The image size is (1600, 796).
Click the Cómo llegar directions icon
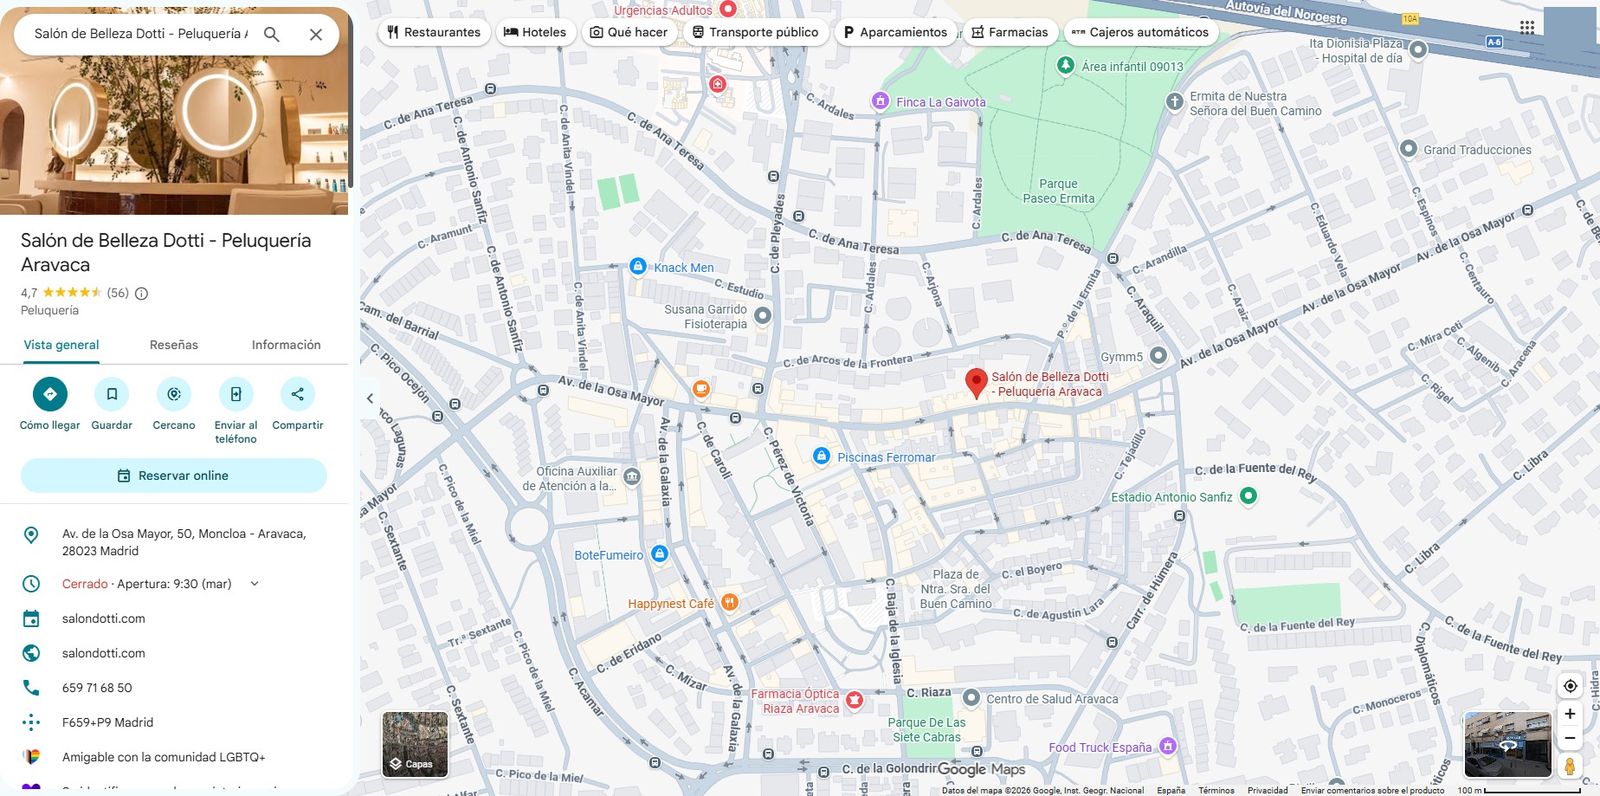pyautogui.click(x=50, y=394)
